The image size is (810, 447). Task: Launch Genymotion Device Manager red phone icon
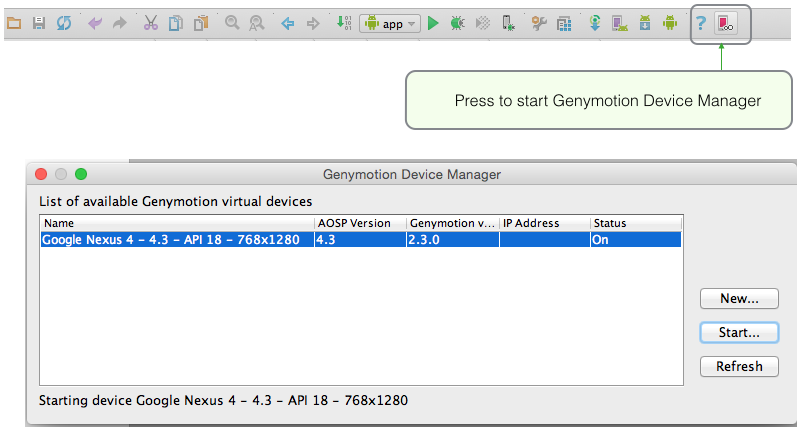(x=725, y=24)
